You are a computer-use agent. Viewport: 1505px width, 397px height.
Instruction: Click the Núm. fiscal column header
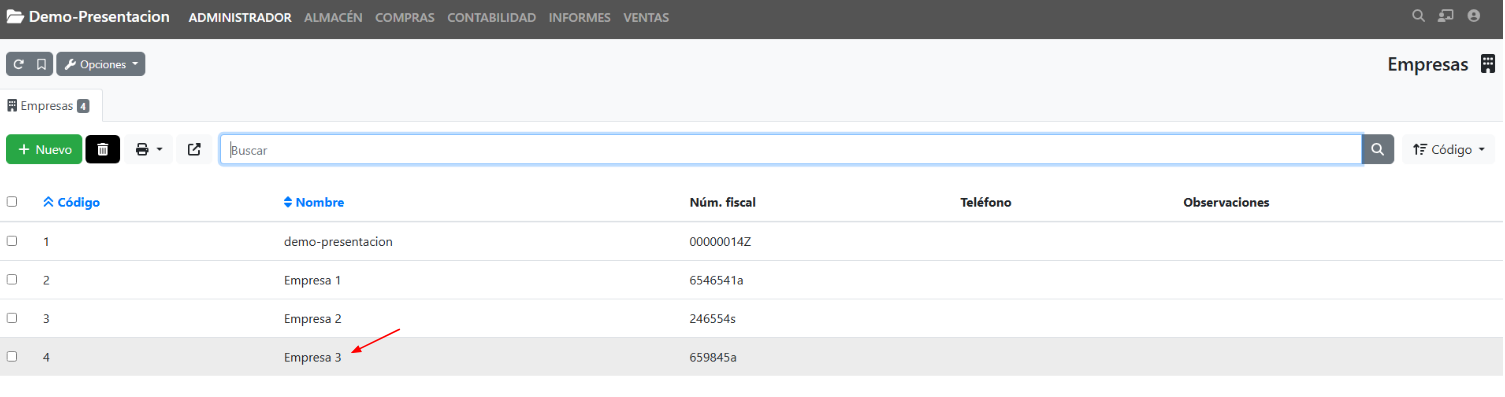(723, 203)
